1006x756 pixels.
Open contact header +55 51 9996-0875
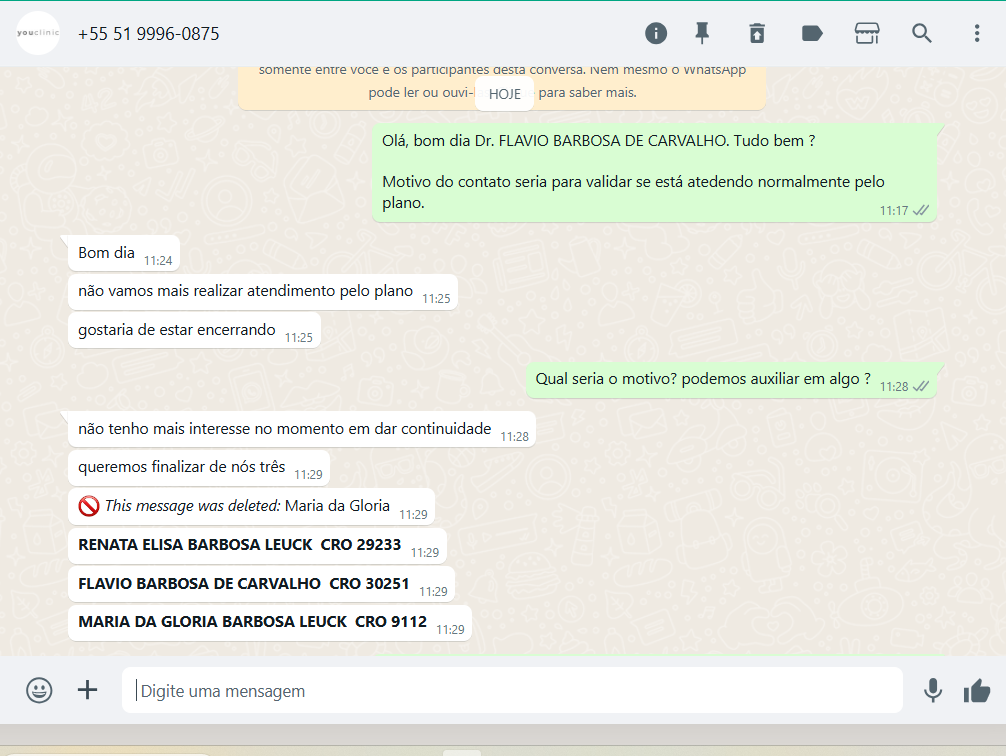pyautogui.click(x=148, y=33)
